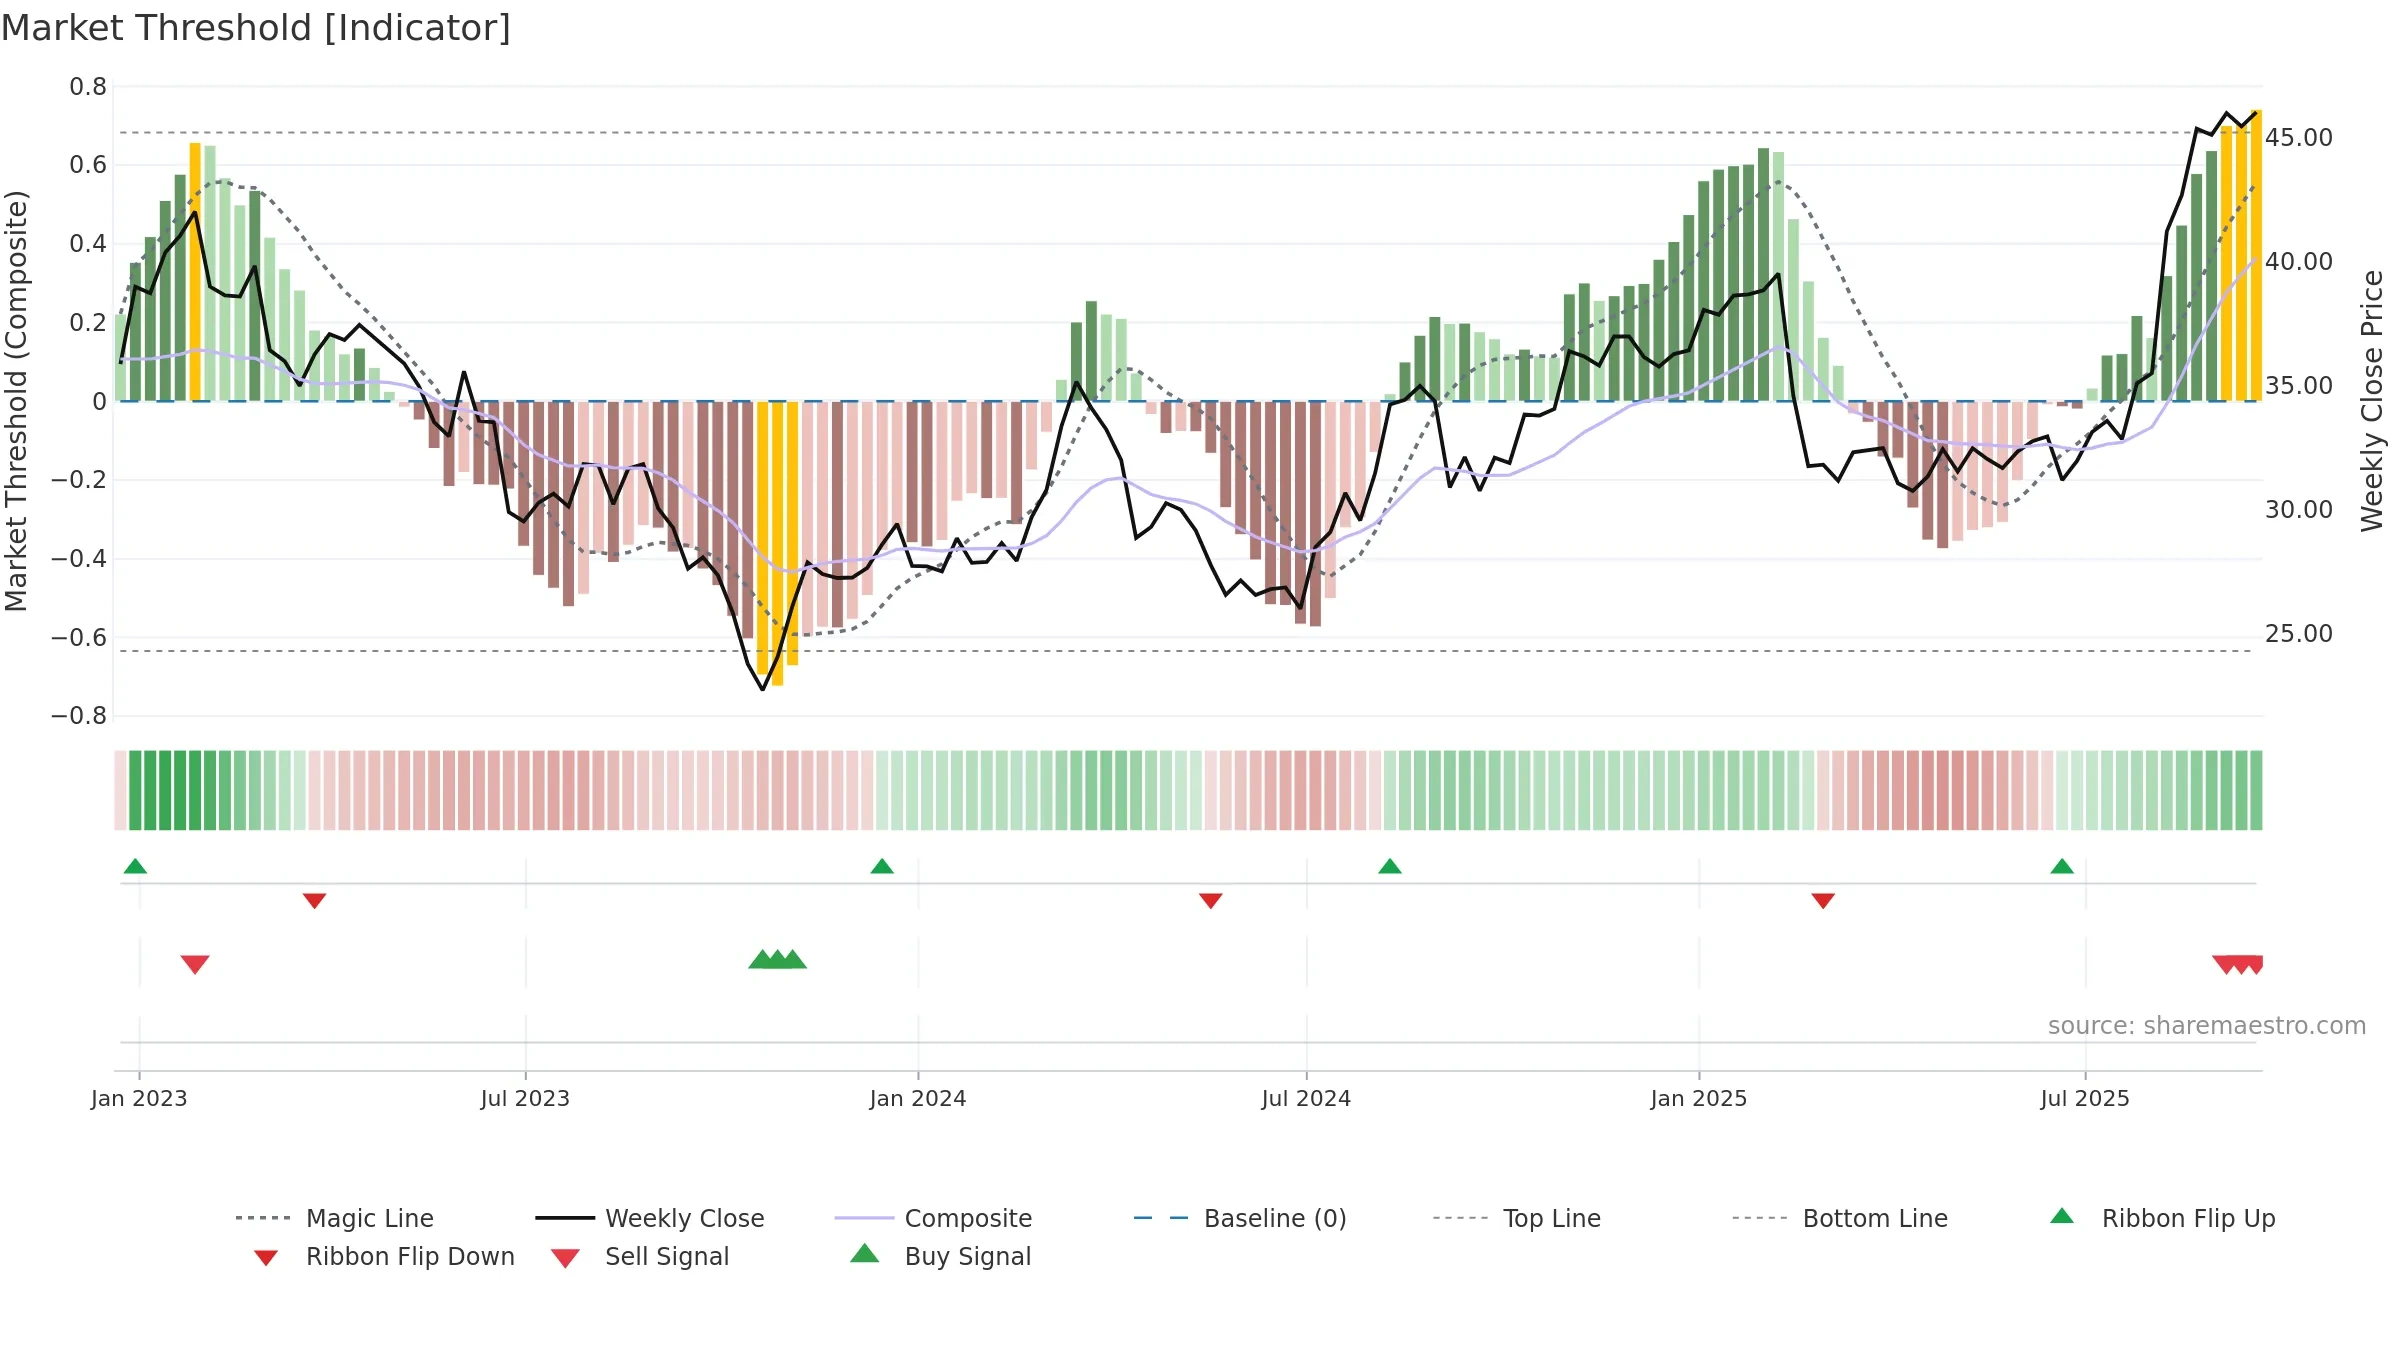
Task: Click the first Sell Signal marker at chart end
Action: click(2226, 964)
